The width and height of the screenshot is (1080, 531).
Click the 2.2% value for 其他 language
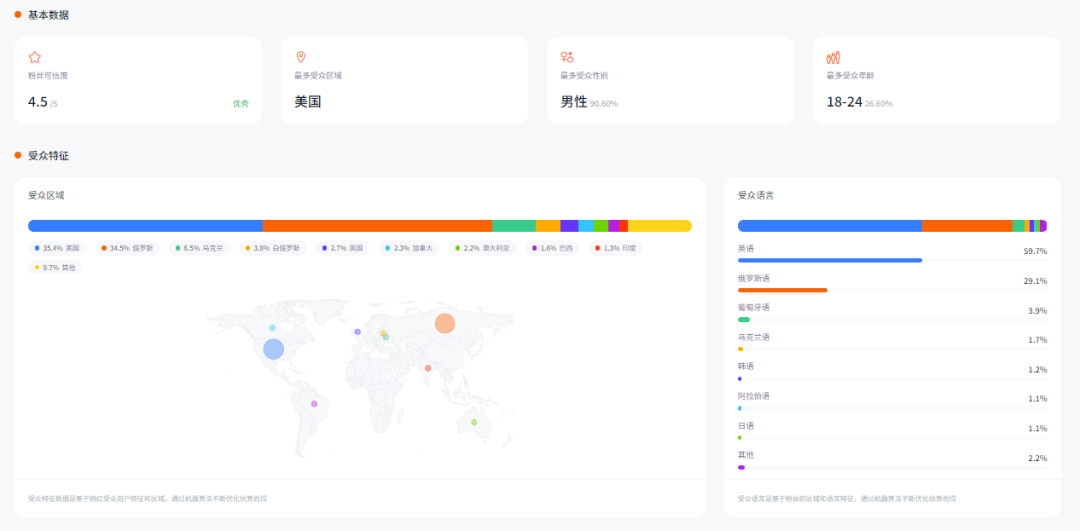tap(1037, 458)
